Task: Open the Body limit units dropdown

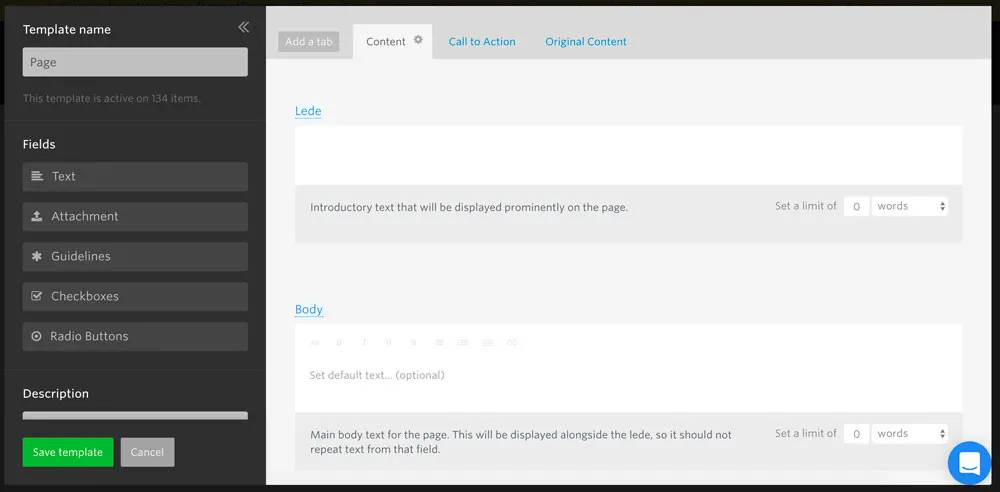Action: point(909,434)
